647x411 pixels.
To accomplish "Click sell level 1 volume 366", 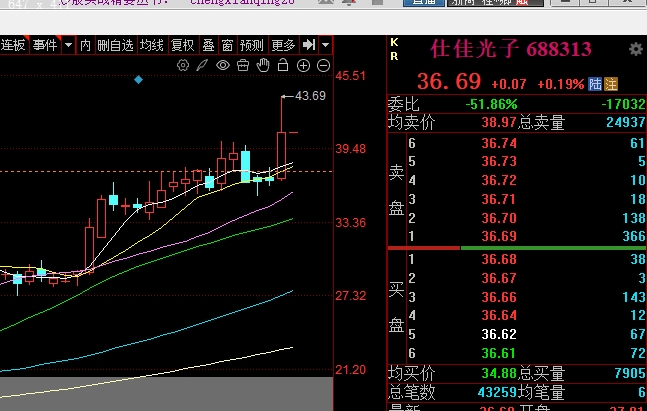I will click(x=633, y=236).
